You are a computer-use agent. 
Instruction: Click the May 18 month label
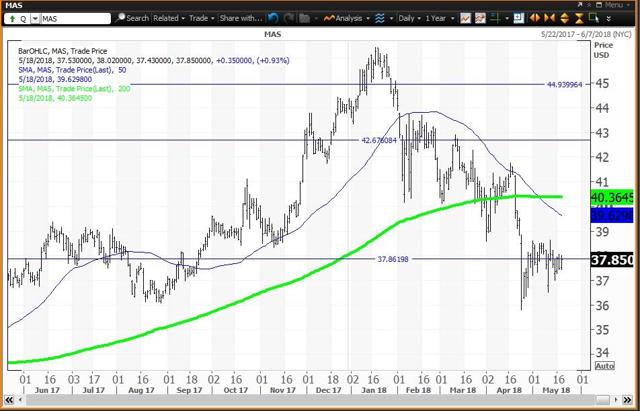pyautogui.click(x=557, y=390)
